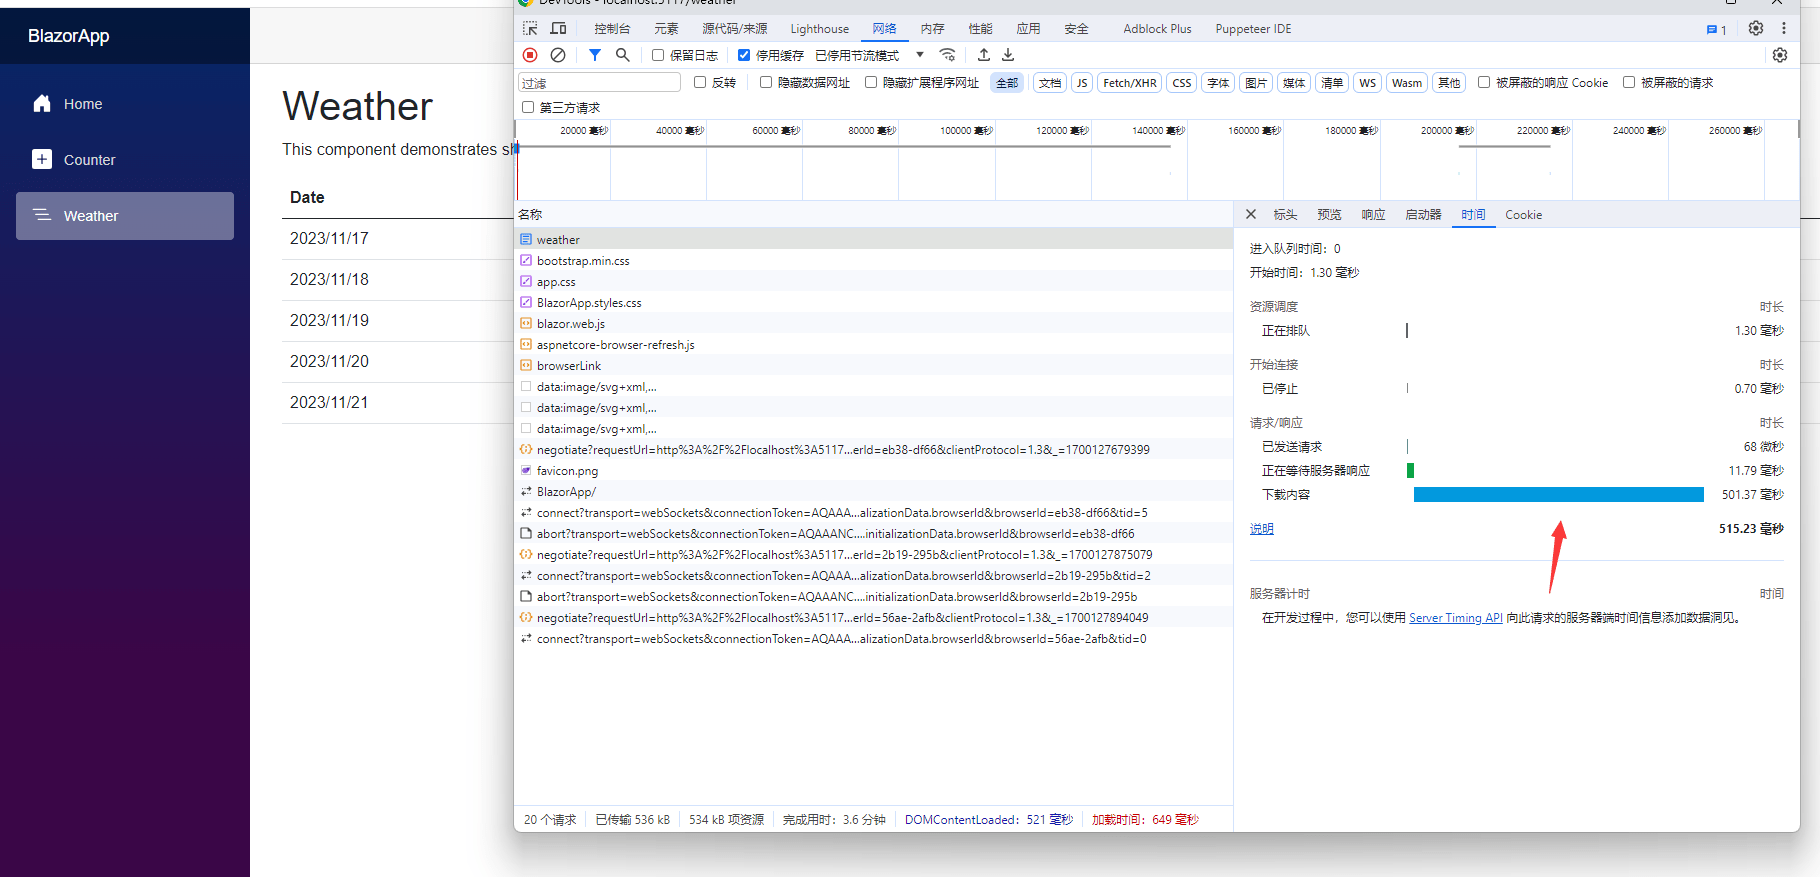1820x877 pixels.
Task: Open 启动器 initiator tab in details
Action: (x=1423, y=215)
